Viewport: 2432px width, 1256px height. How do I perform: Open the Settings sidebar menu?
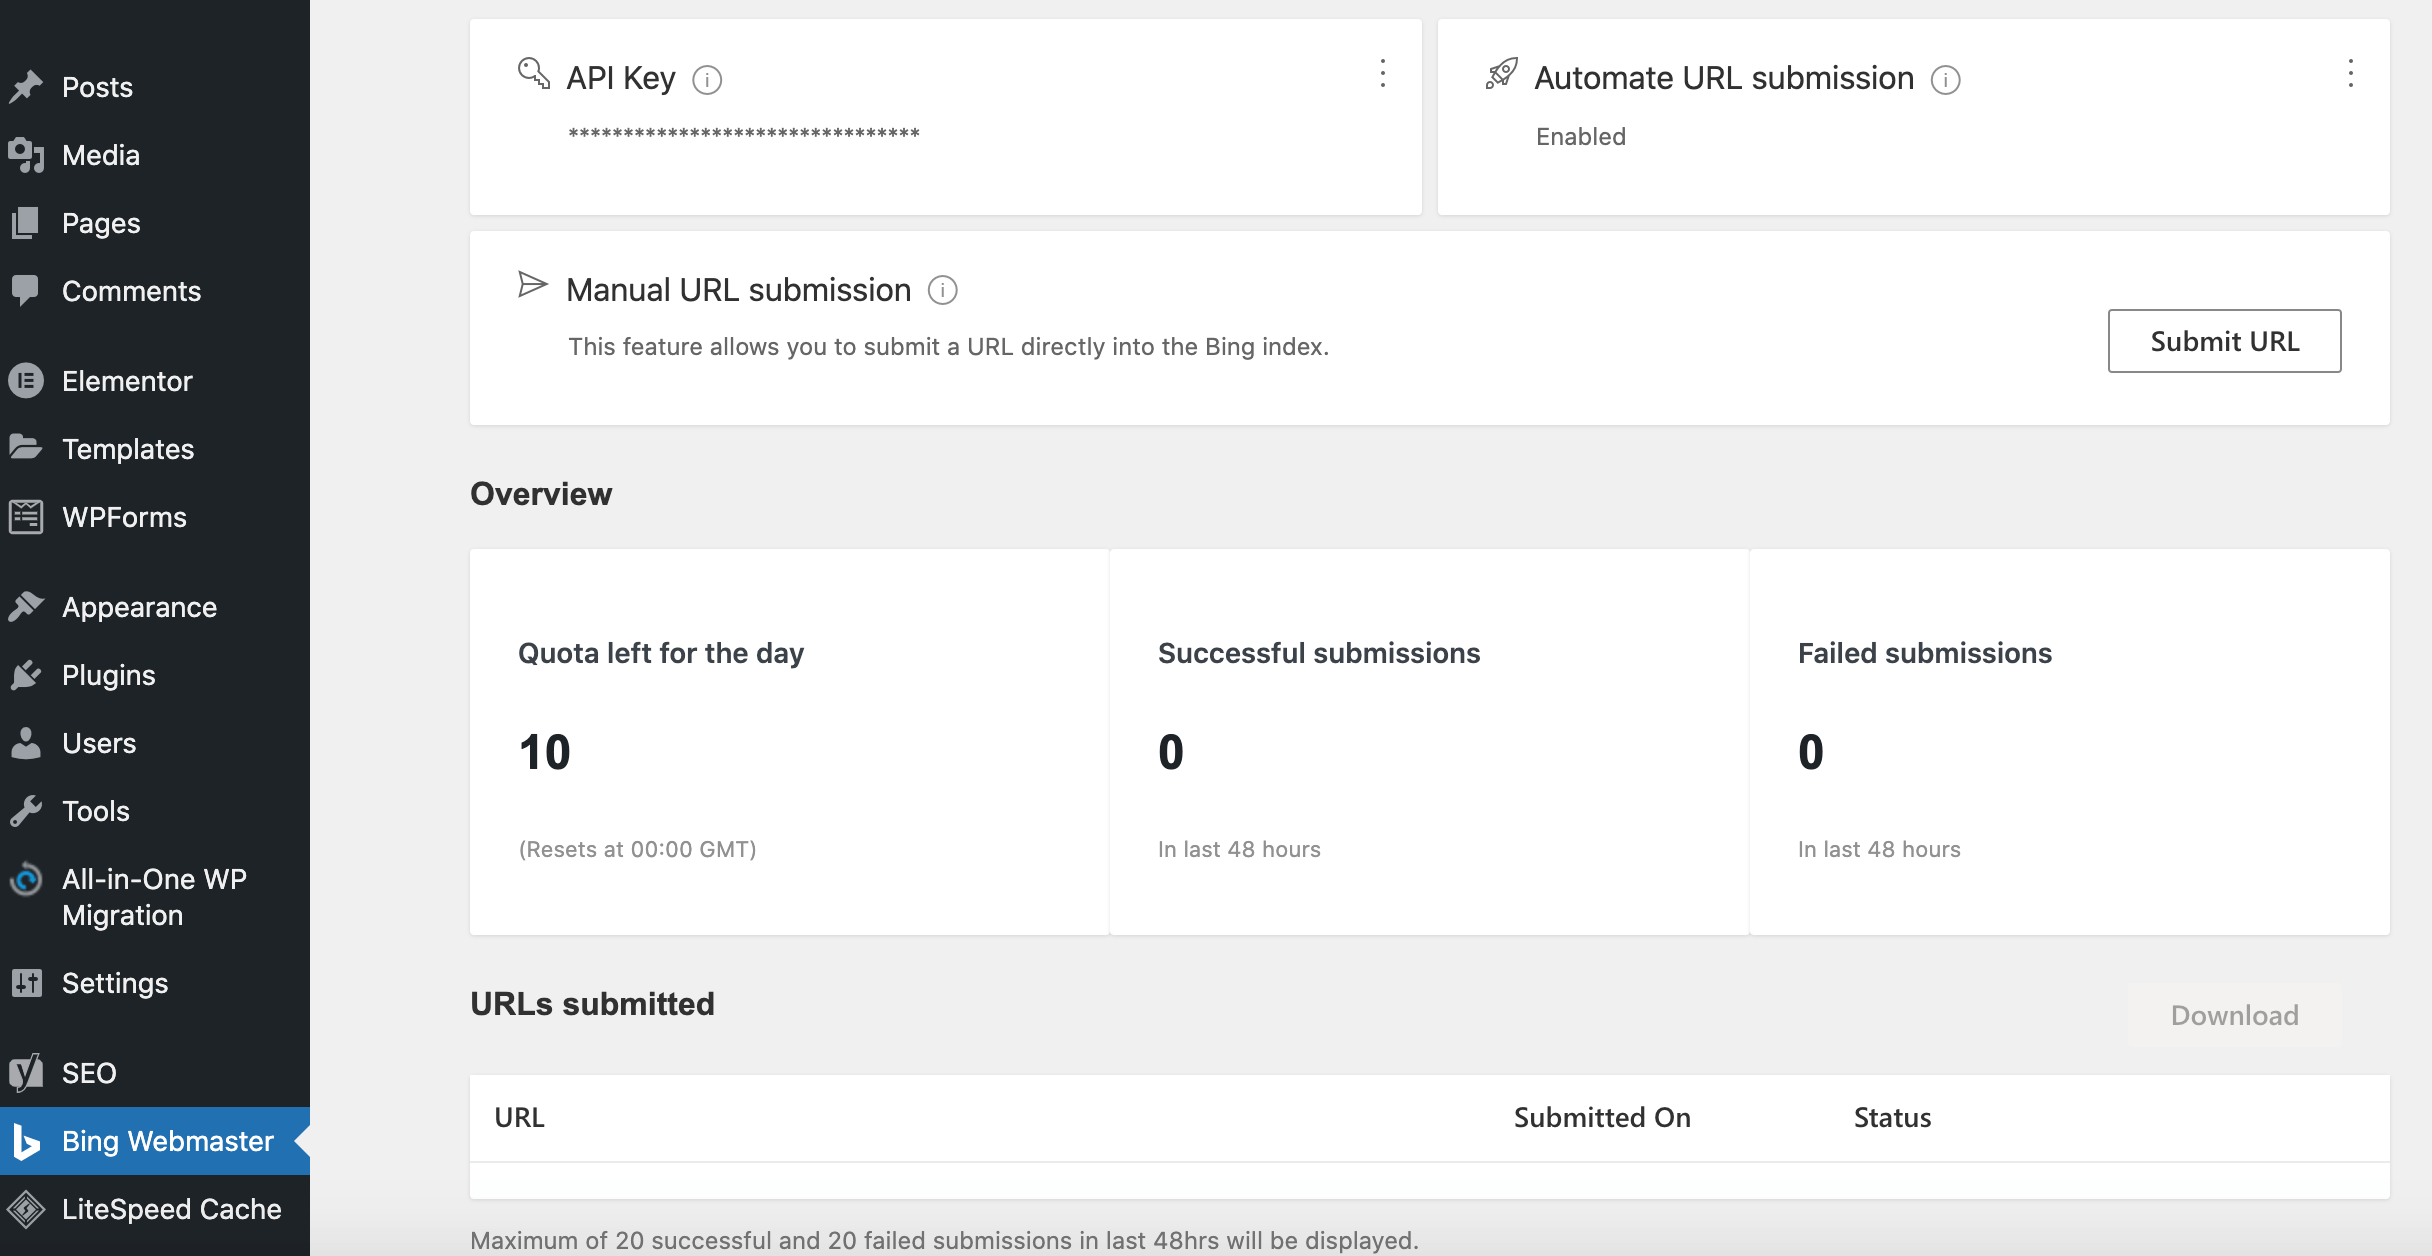point(114,983)
